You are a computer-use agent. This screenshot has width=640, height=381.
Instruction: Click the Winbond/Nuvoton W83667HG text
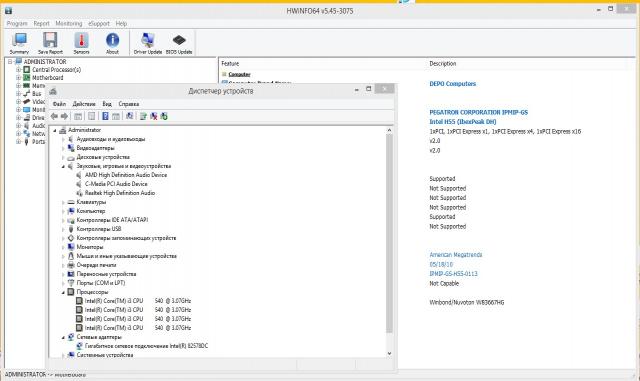[x=467, y=303]
